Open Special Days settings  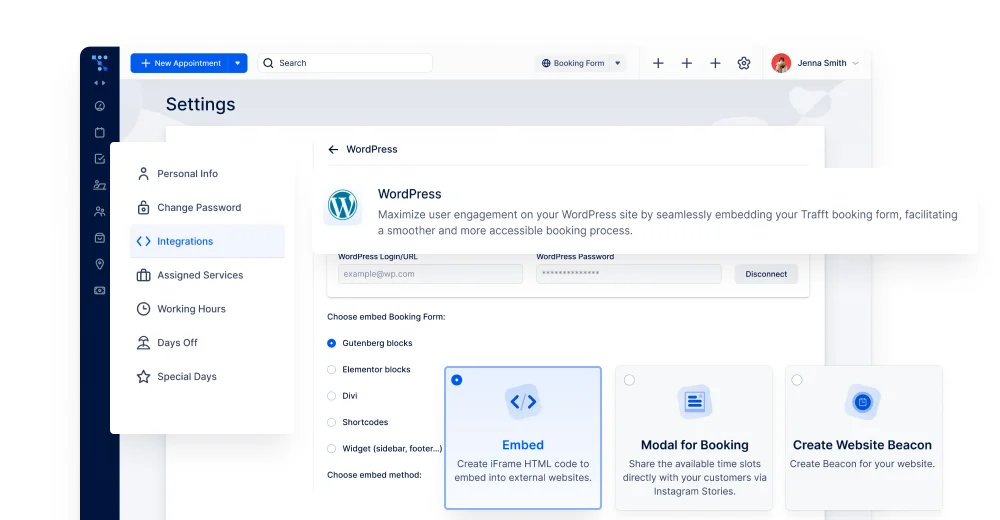click(x=207, y=376)
